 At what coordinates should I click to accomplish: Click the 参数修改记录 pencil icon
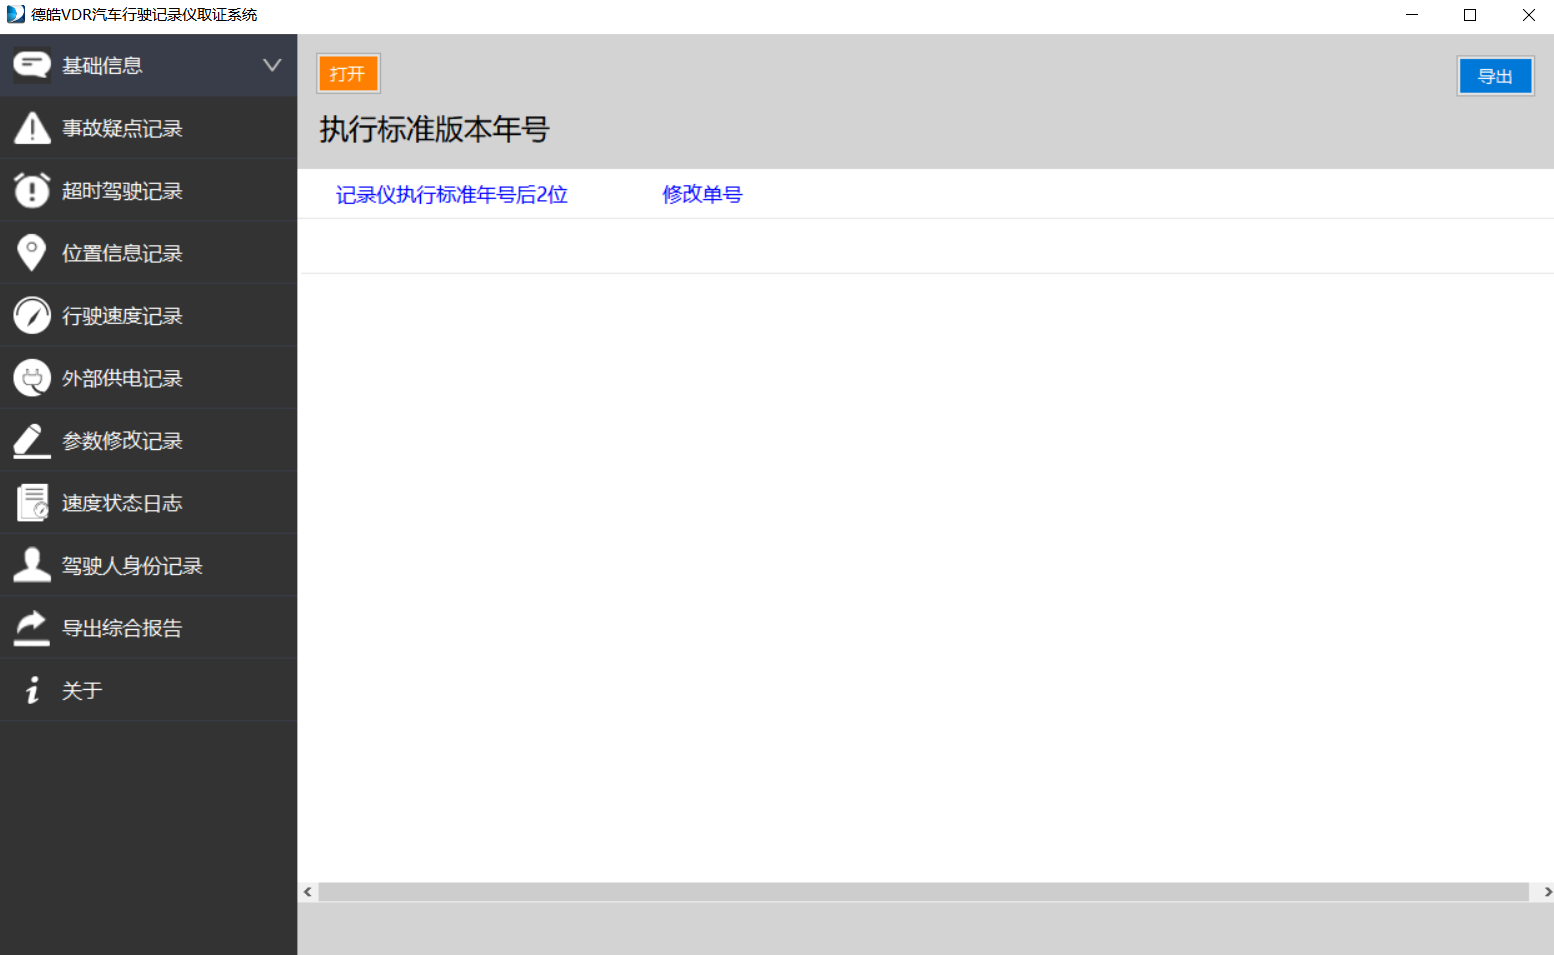click(32, 440)
